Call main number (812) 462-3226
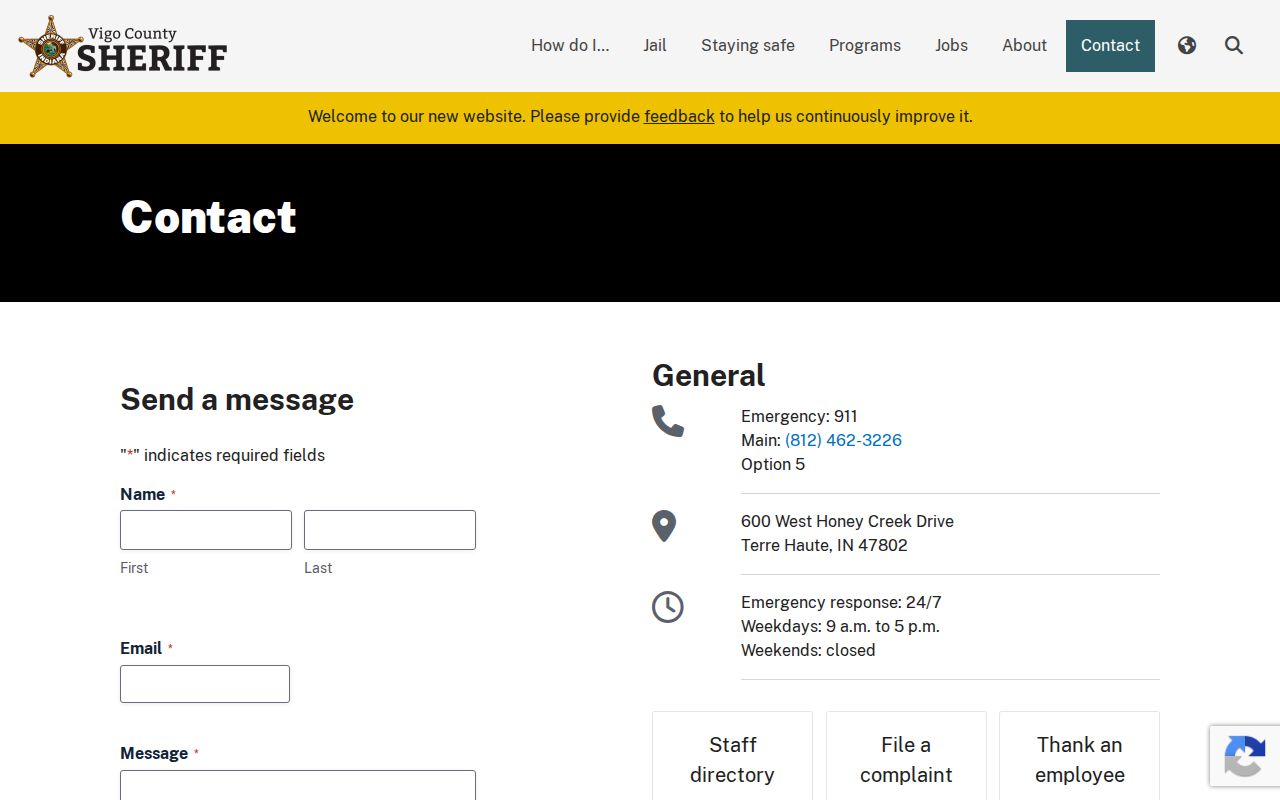 pos(843,440)
